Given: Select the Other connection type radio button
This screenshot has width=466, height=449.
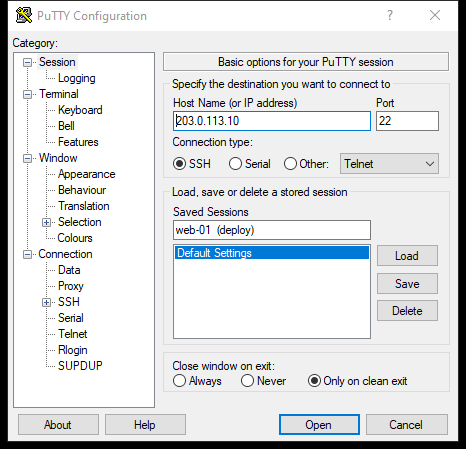Looking at the screenshot, I should coord(290,164).
